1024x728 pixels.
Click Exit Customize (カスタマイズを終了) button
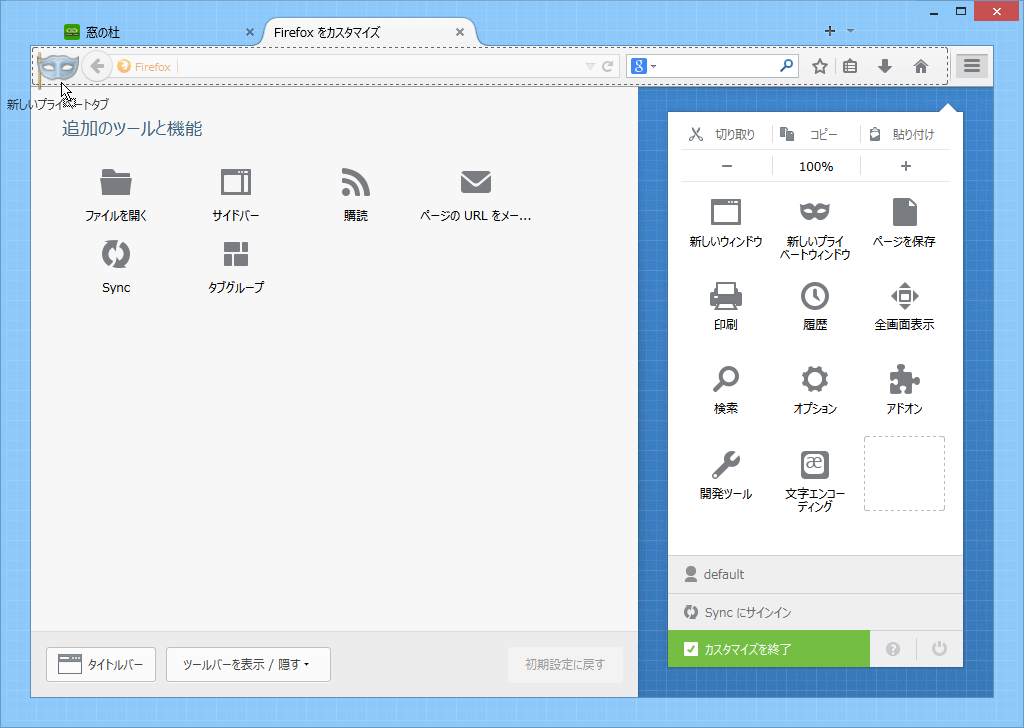[x=769, y=649]
